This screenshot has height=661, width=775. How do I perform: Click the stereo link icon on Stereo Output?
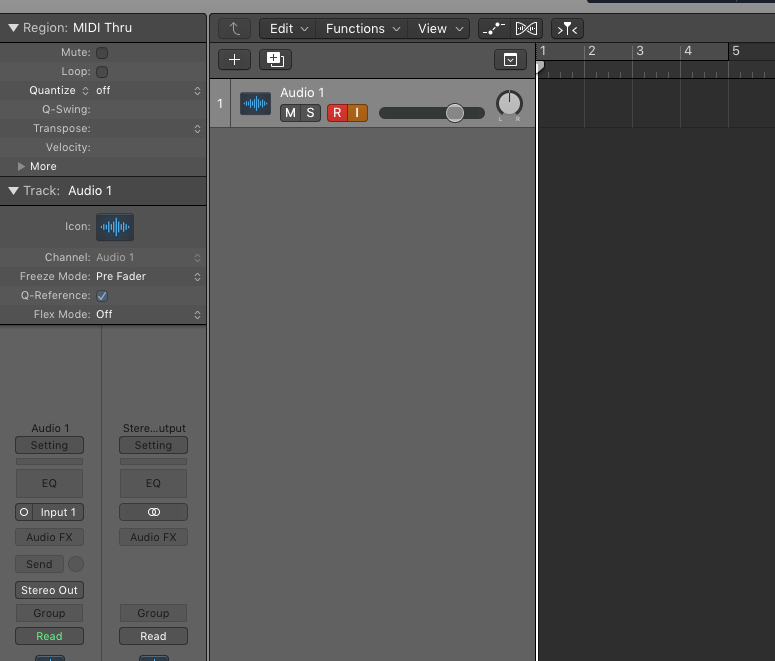(153, 512)
